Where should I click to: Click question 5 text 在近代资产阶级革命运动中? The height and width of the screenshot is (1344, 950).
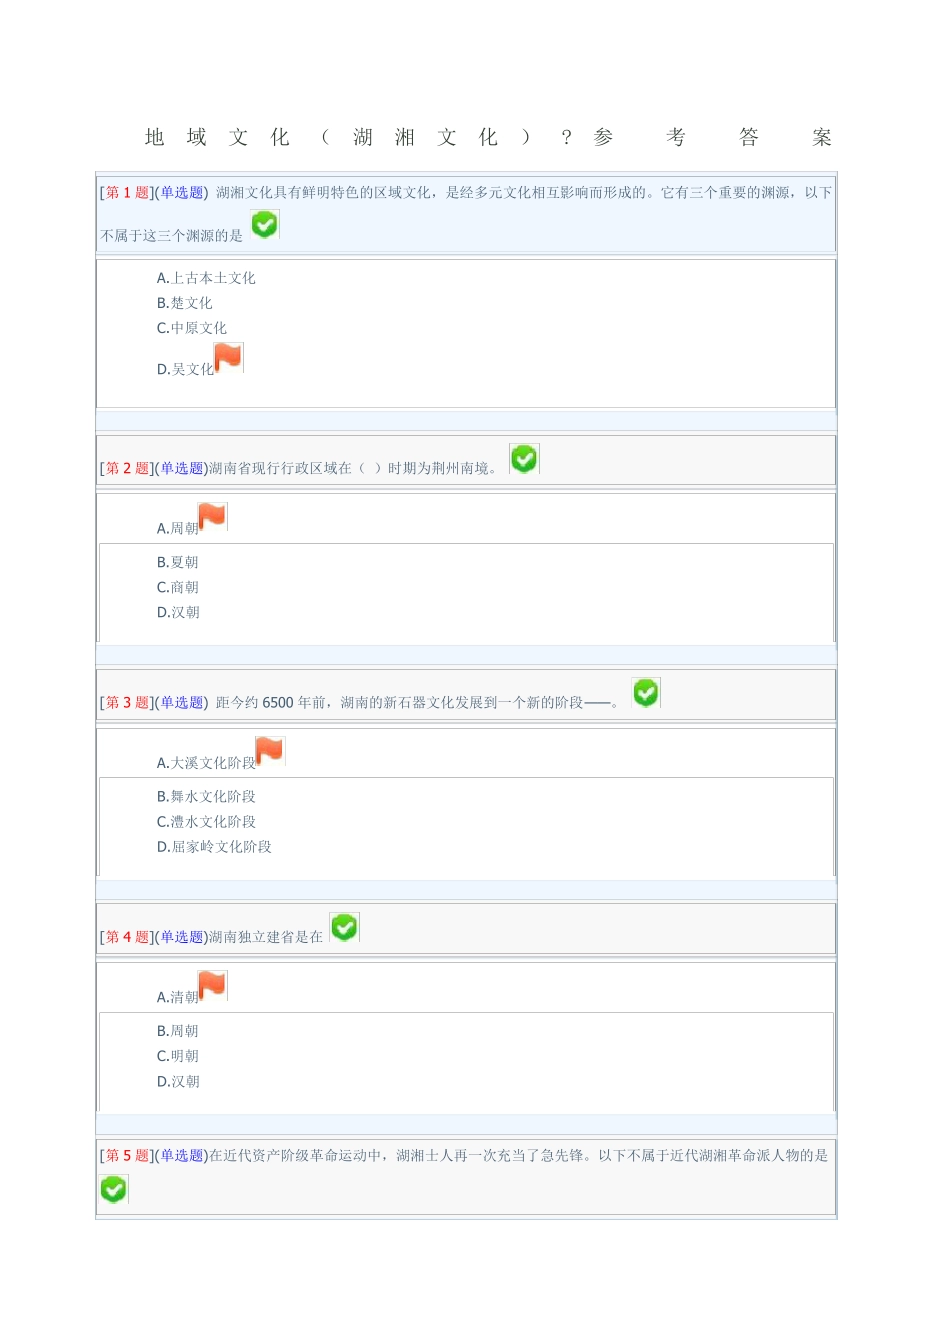295,1155
